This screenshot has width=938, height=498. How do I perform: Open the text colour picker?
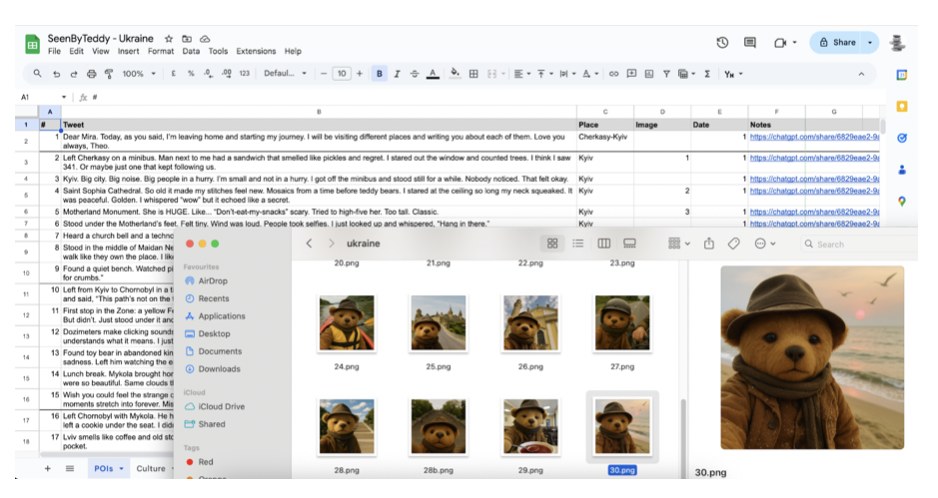[x=433, y=74]
